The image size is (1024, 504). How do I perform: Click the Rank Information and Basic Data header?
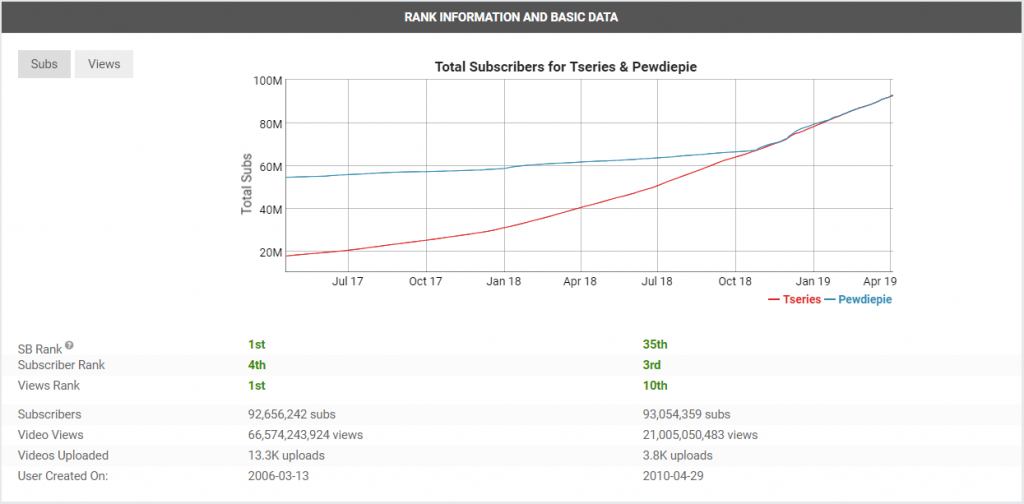click(511, 18)
